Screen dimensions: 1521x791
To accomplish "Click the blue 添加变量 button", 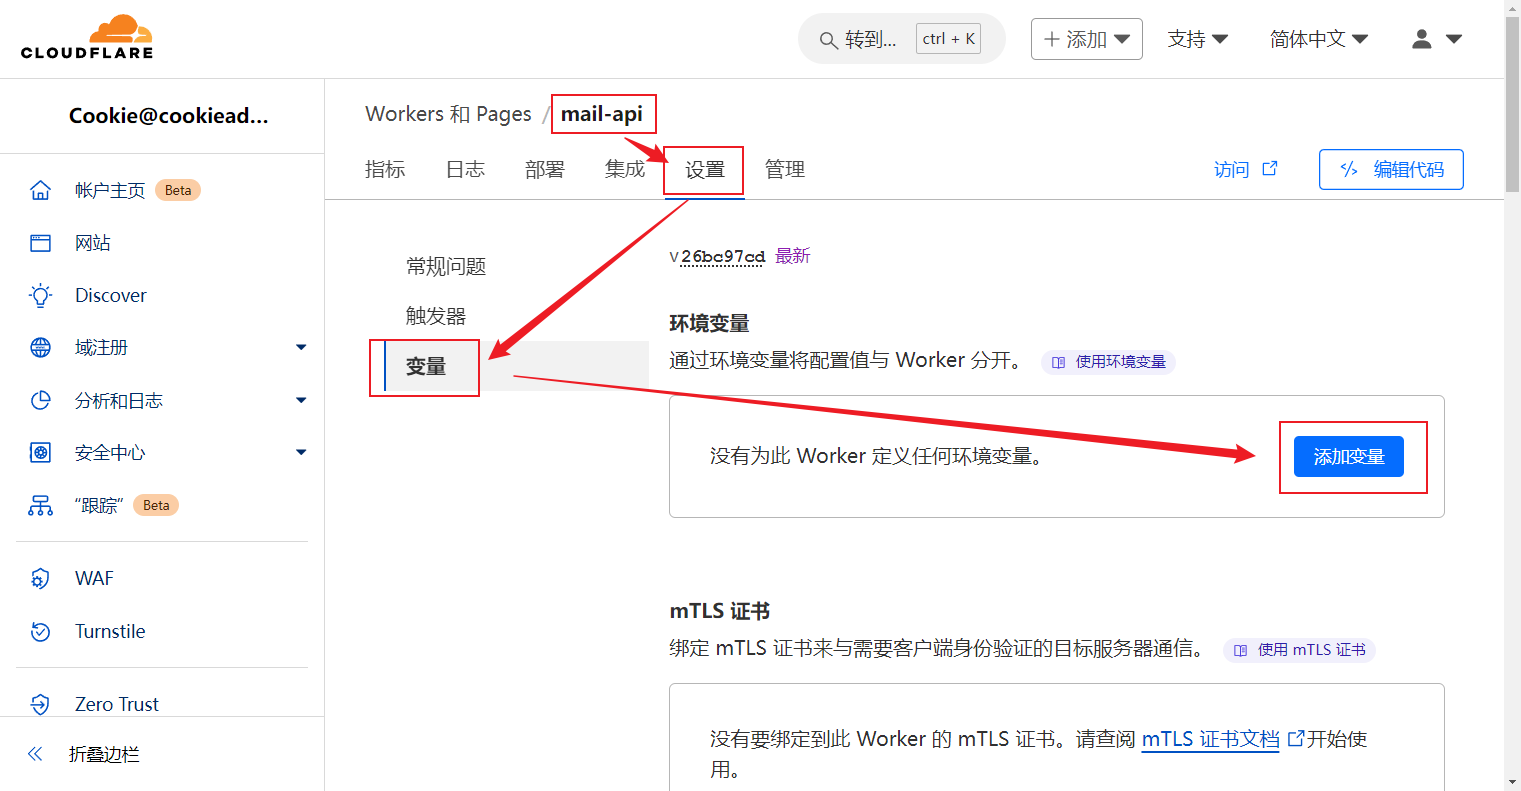I will 1348,457.
